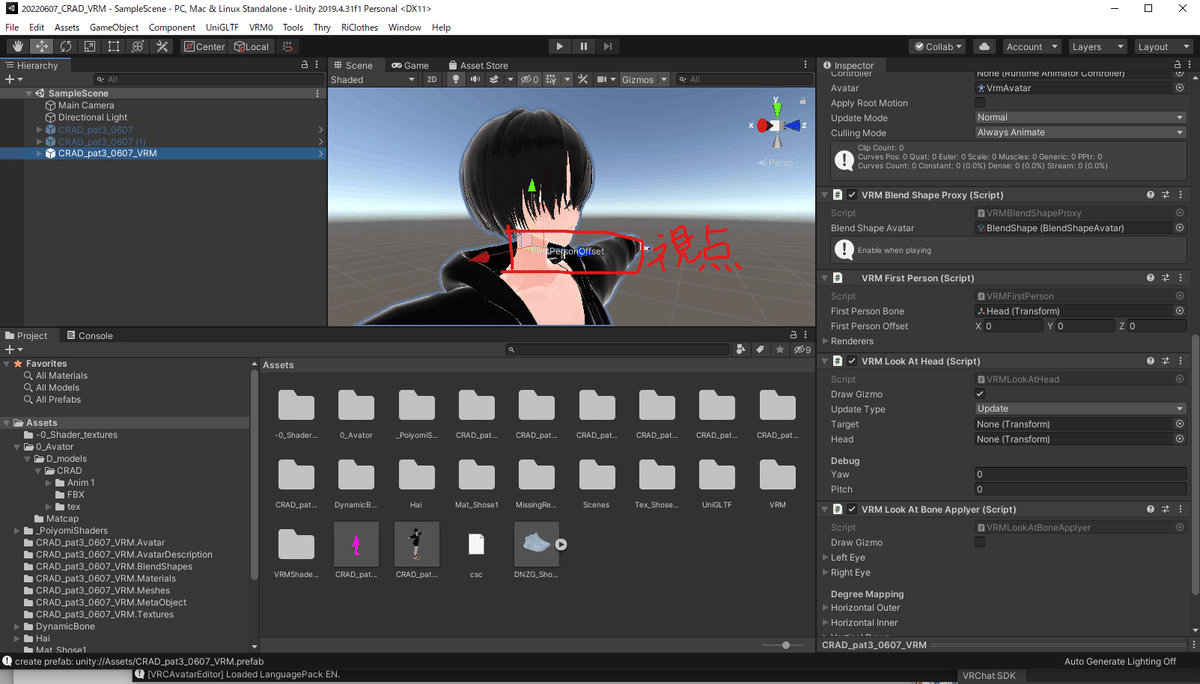Viewport: 1200px width, 684px height.
Task: Pick object for Avatar field
Action: (x=1180, y=88)
